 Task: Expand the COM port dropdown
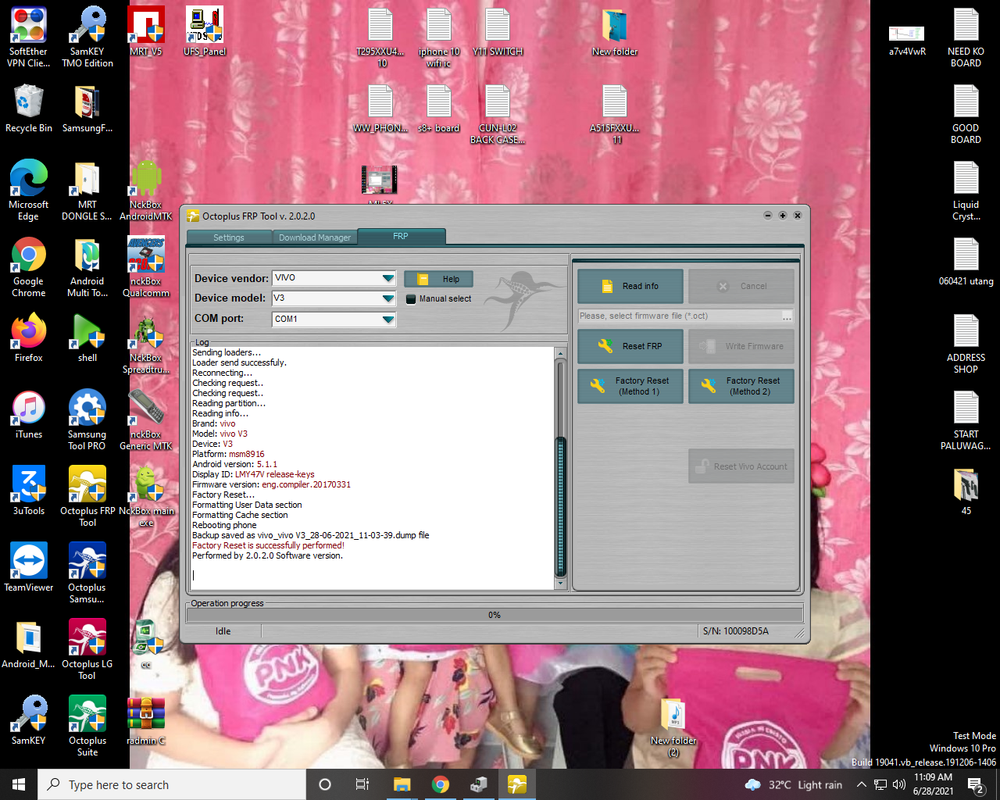click(x=388, y=319)
